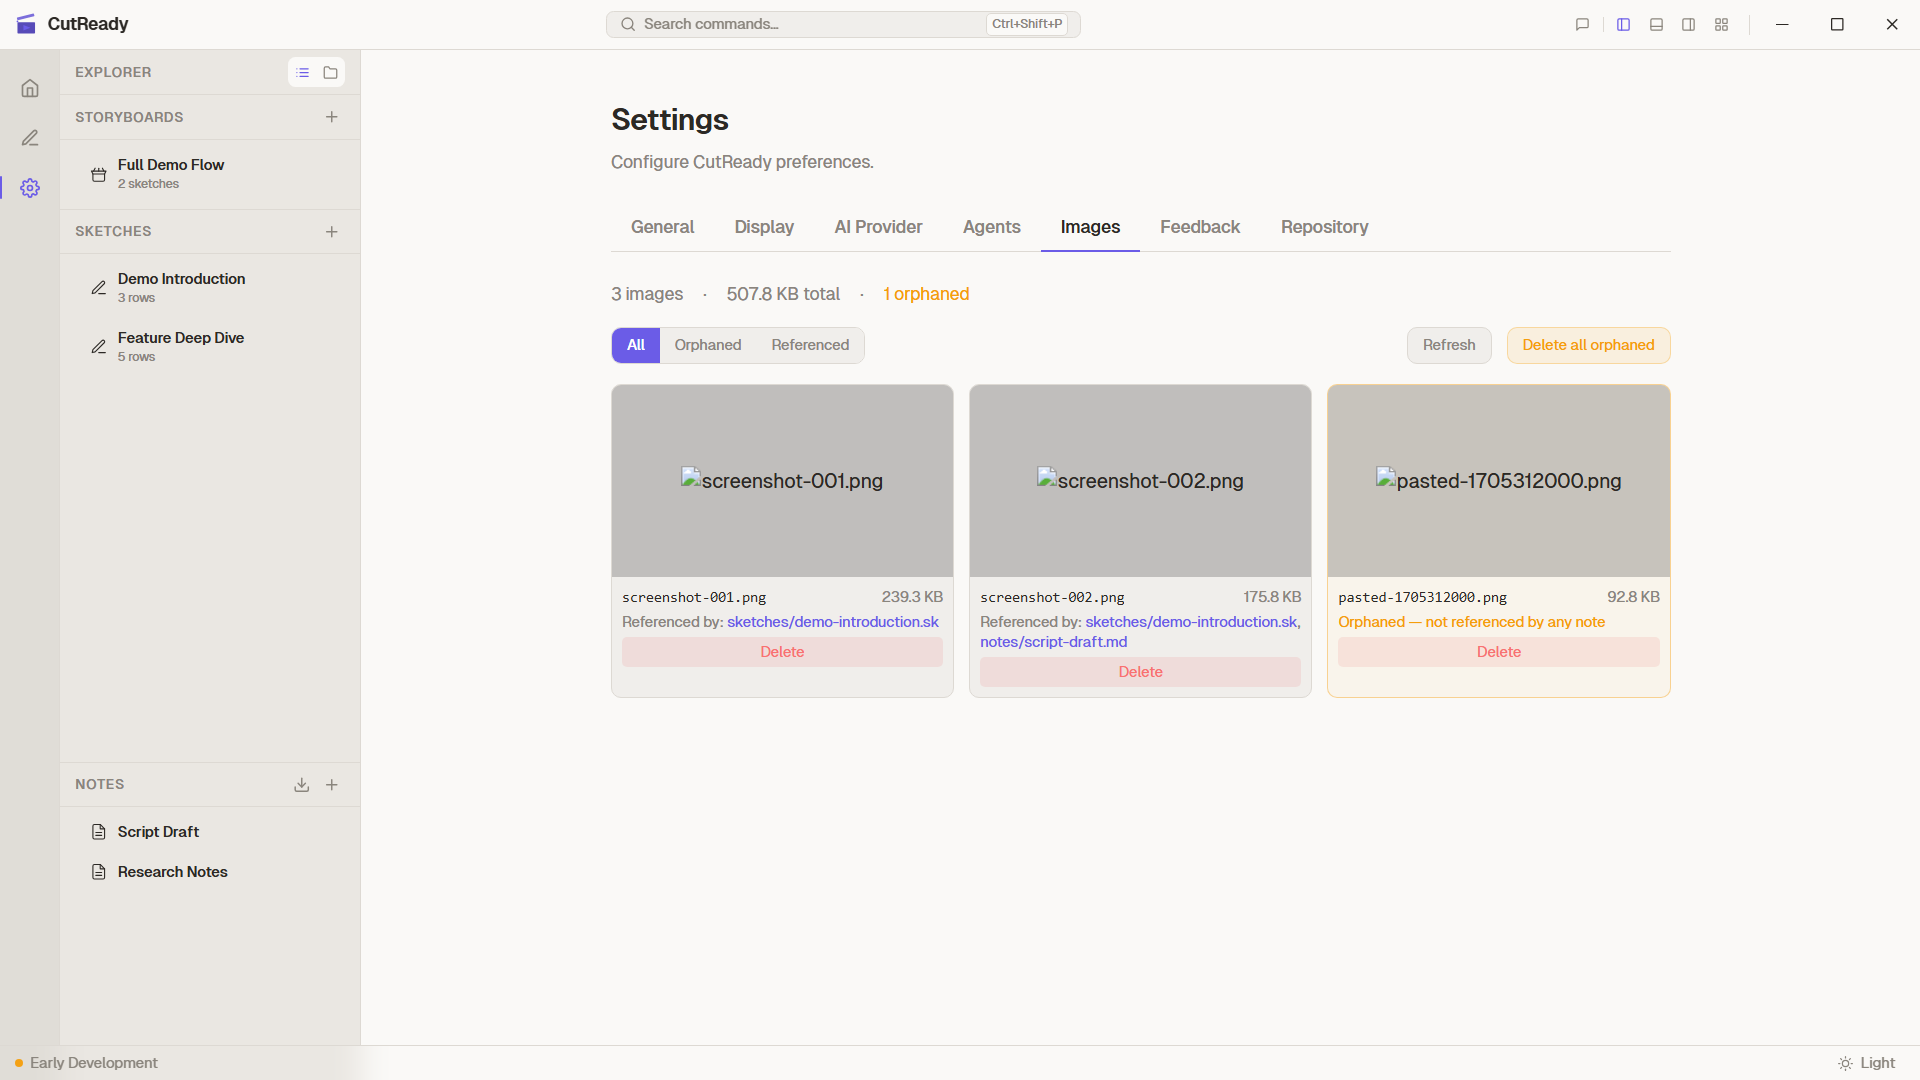Click the magnifier icon in command search bar

click(628, 24)
